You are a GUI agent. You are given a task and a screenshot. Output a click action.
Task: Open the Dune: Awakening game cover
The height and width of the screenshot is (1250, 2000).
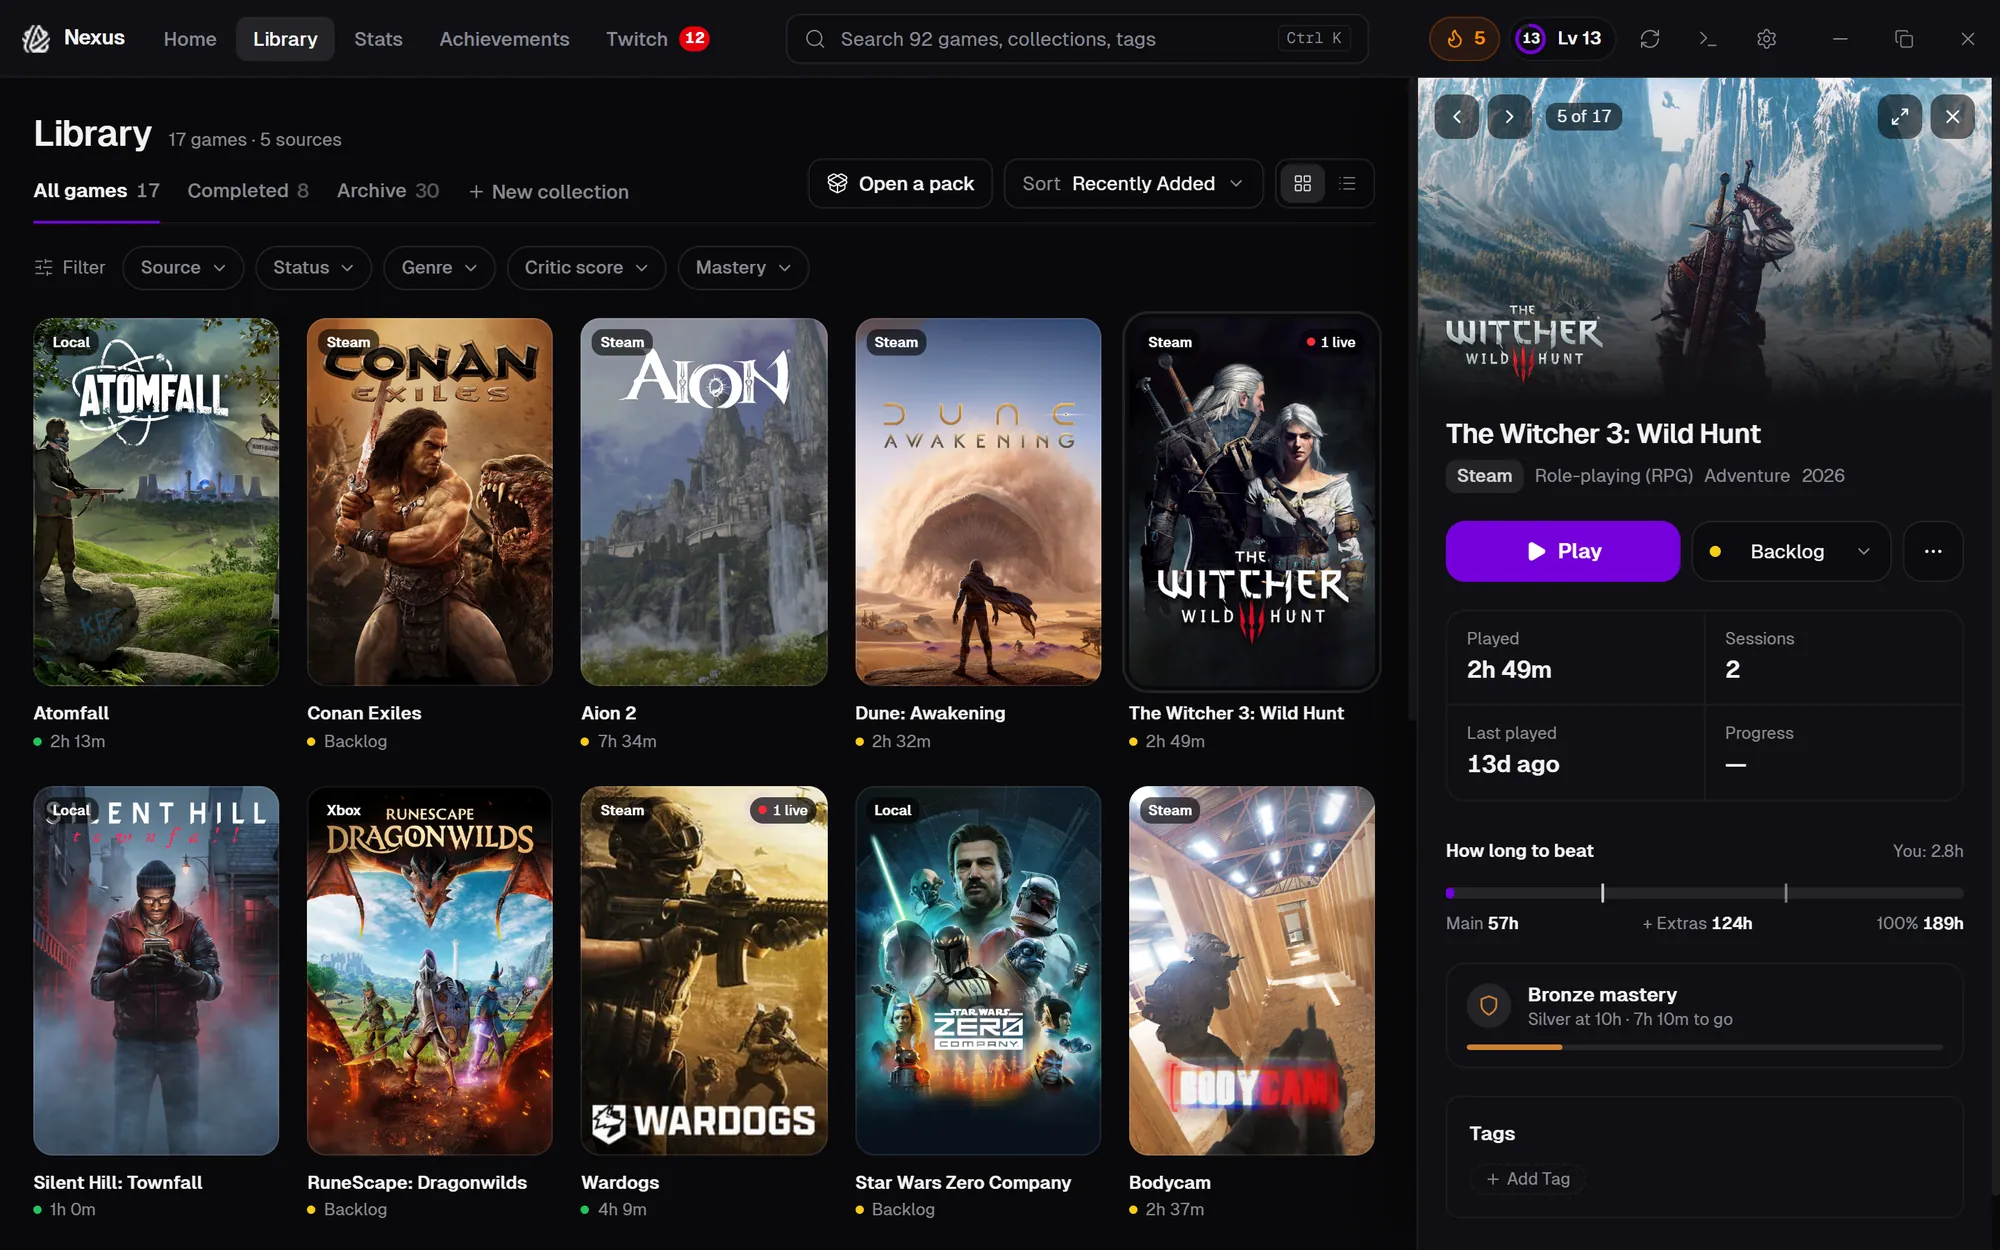coord(978,502)
